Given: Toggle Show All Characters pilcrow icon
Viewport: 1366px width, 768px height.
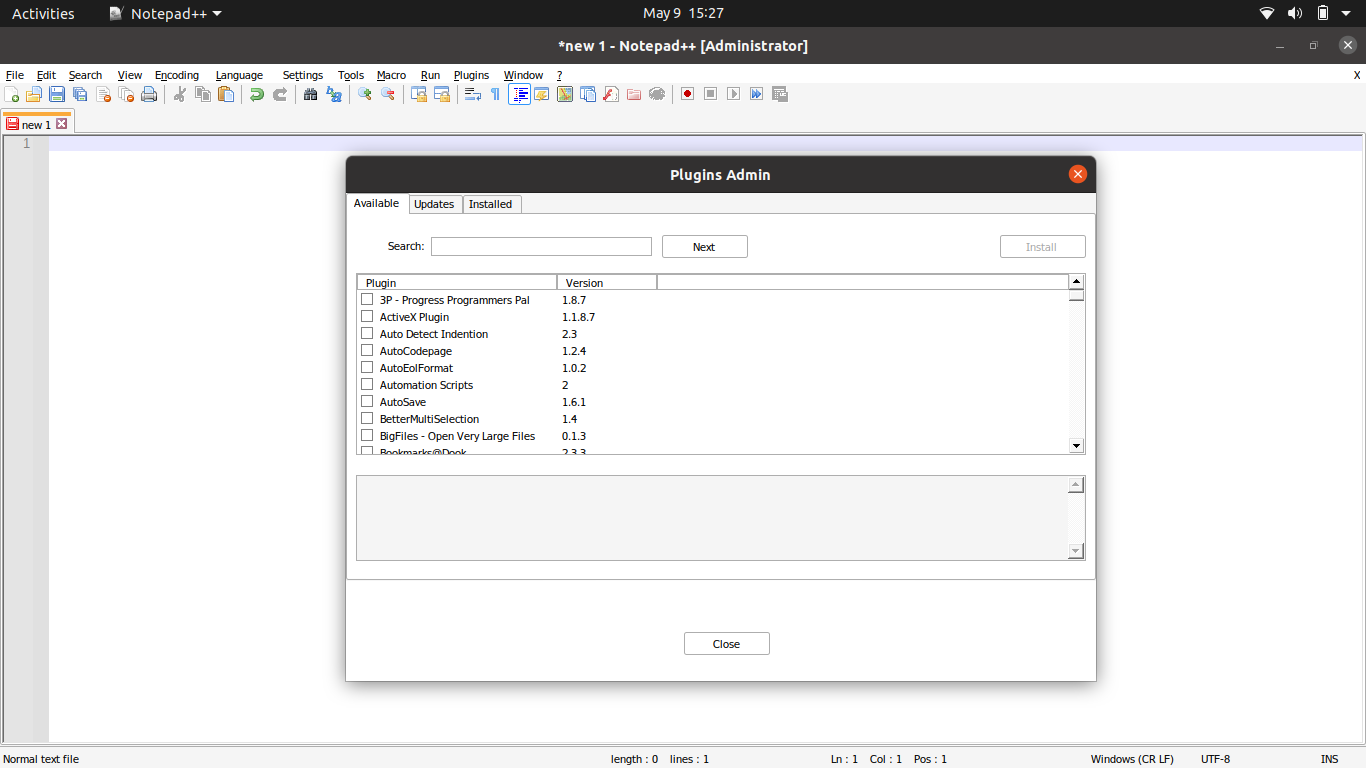Looking at the screenshot, I should click(x=495, y=94).
